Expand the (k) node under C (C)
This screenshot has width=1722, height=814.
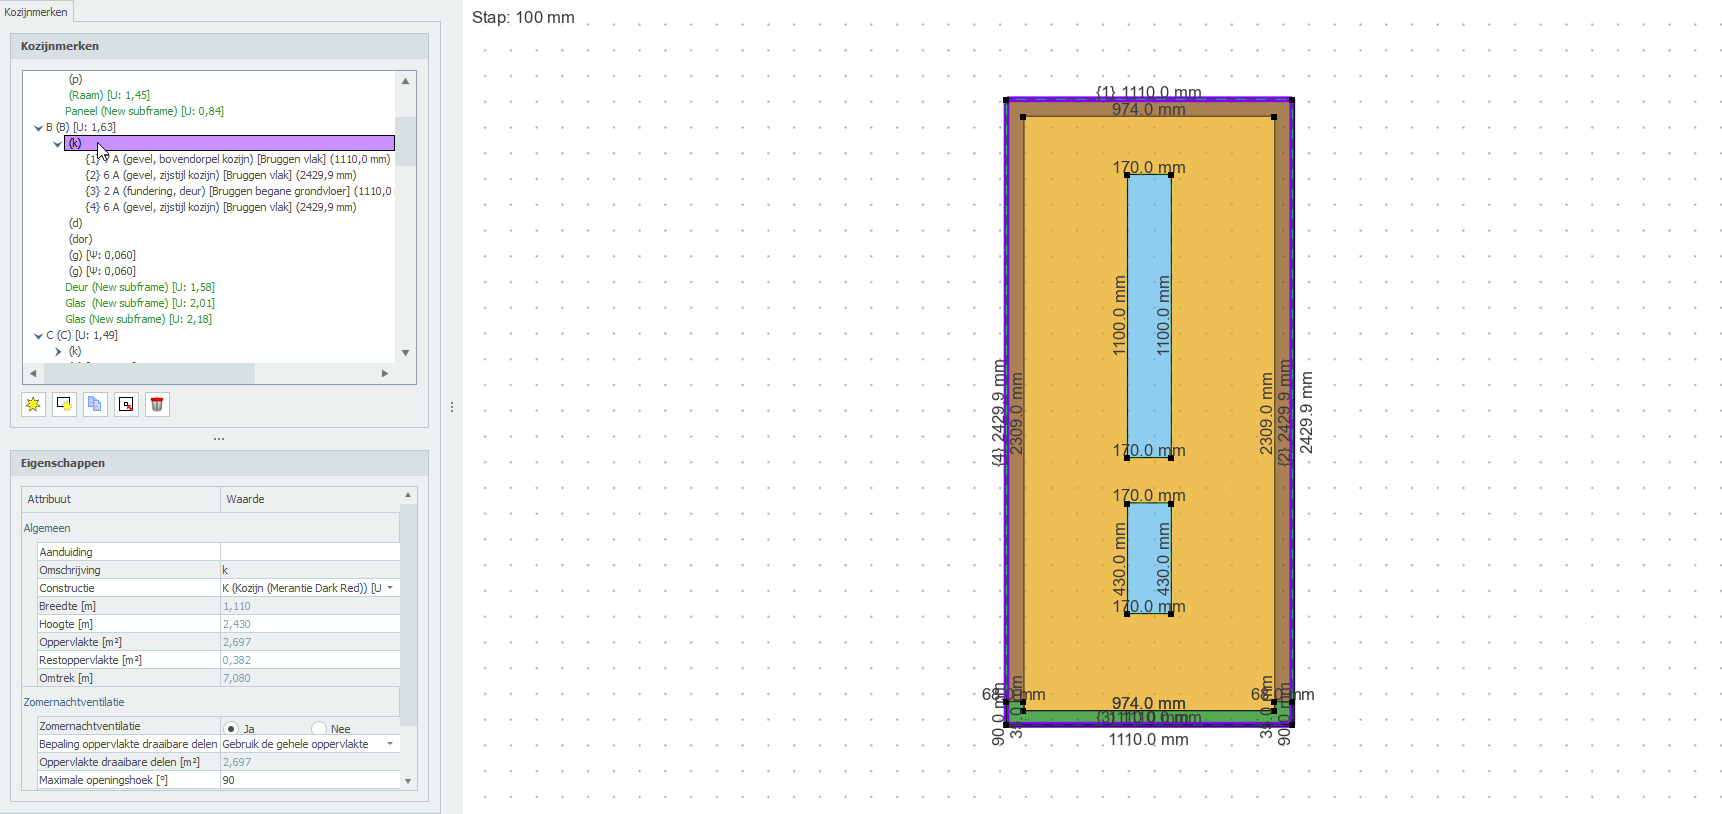pyautogui.click(x=58, y=352)
